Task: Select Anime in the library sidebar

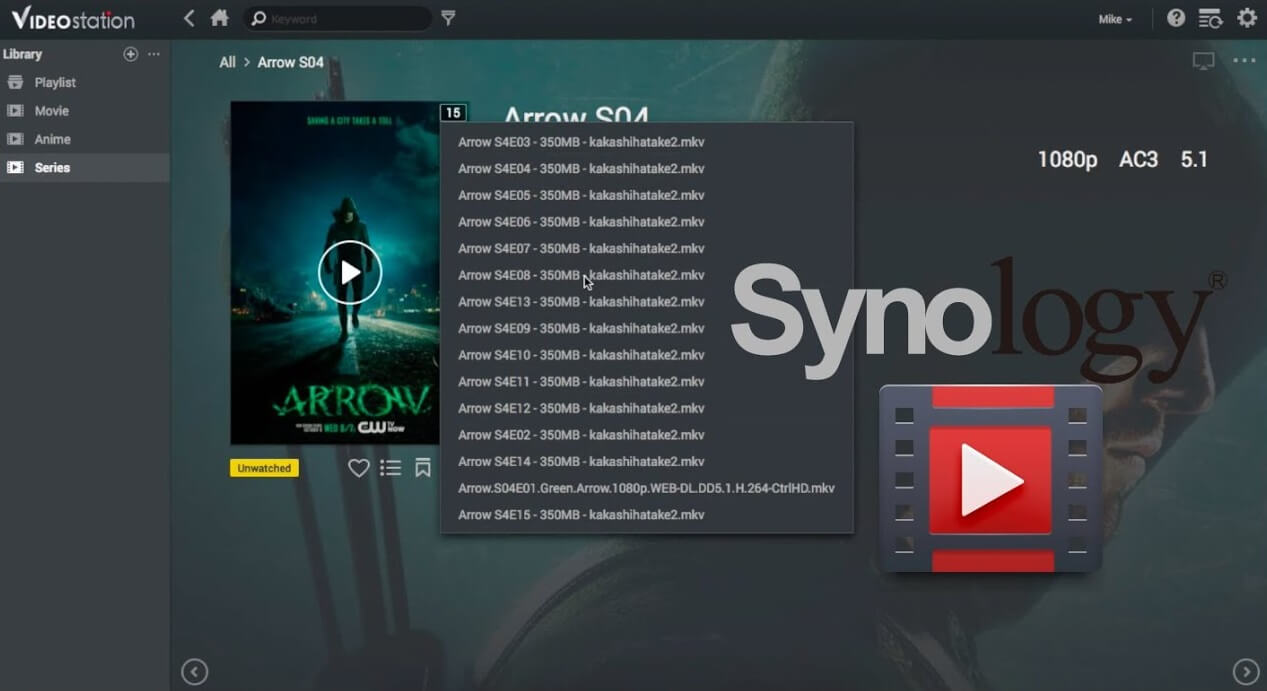Action: pyautogui.click(x=85, y=140)
